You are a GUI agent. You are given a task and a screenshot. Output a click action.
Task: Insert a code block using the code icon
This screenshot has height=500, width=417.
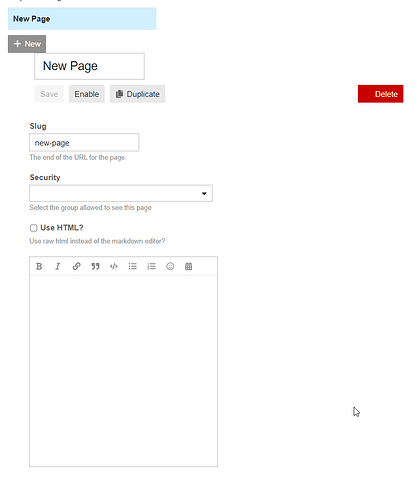click(x=114, y=266)
